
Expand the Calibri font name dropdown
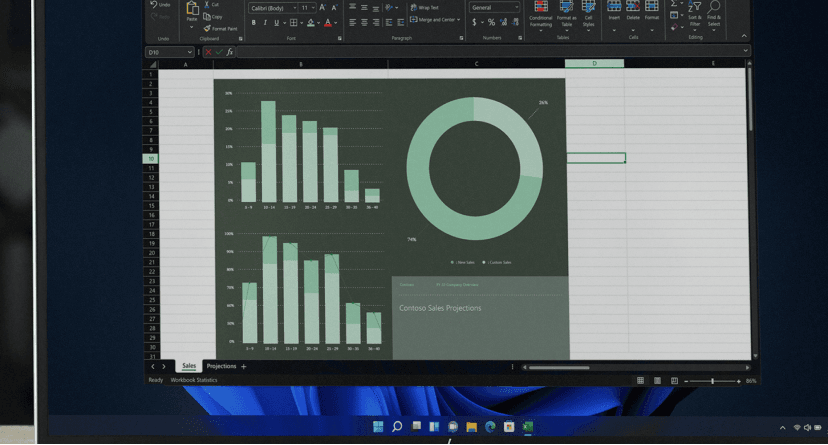coord(294,8)
